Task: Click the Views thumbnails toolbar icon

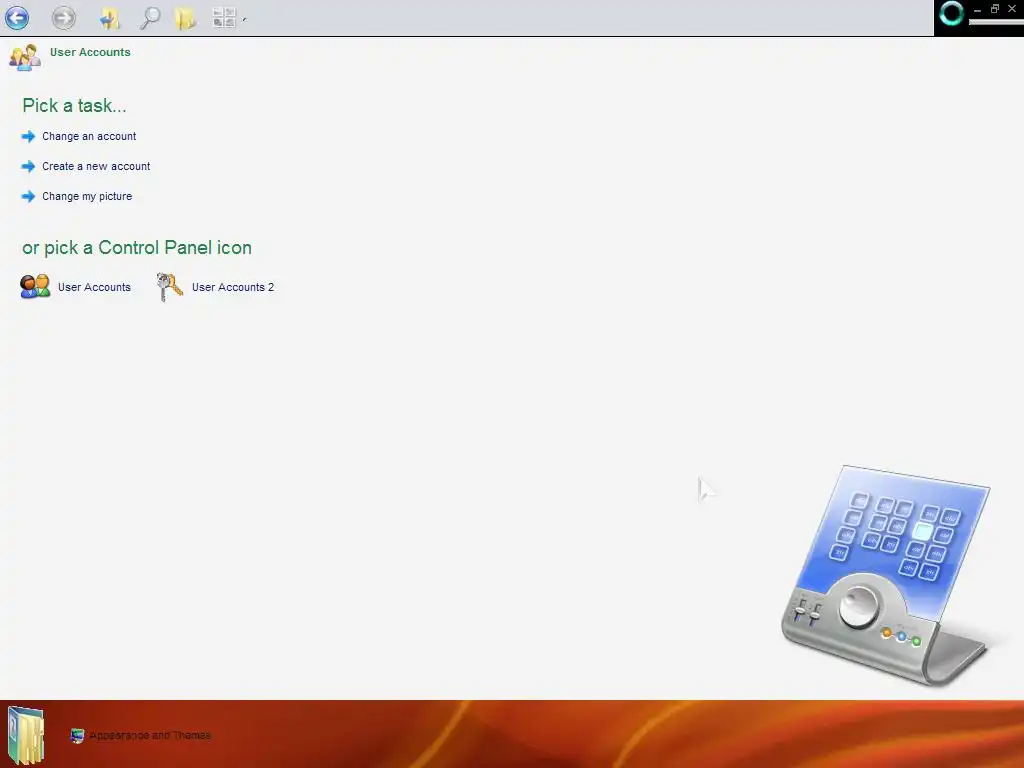Action: (224, 18)
